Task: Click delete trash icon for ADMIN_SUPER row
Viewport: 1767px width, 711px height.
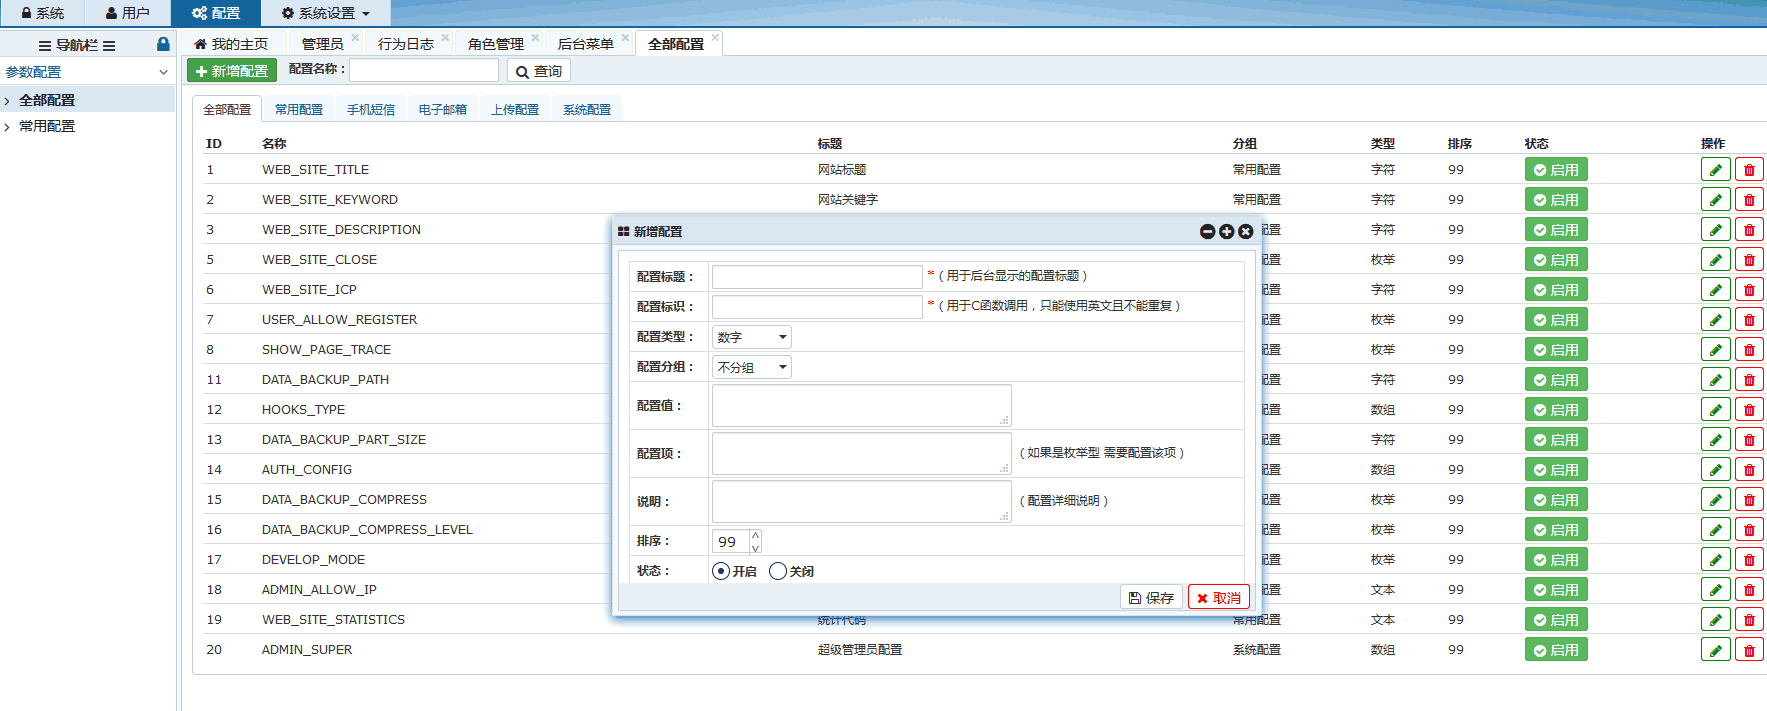Action: tap(1749, 650)
